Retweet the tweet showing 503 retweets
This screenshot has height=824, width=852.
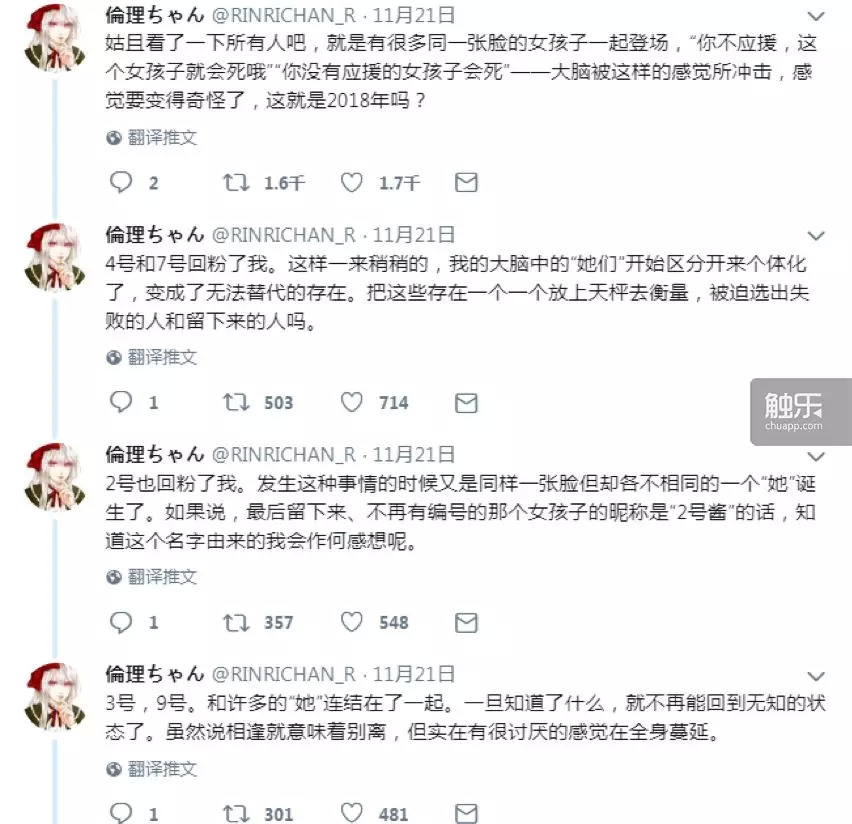[236, 403]
